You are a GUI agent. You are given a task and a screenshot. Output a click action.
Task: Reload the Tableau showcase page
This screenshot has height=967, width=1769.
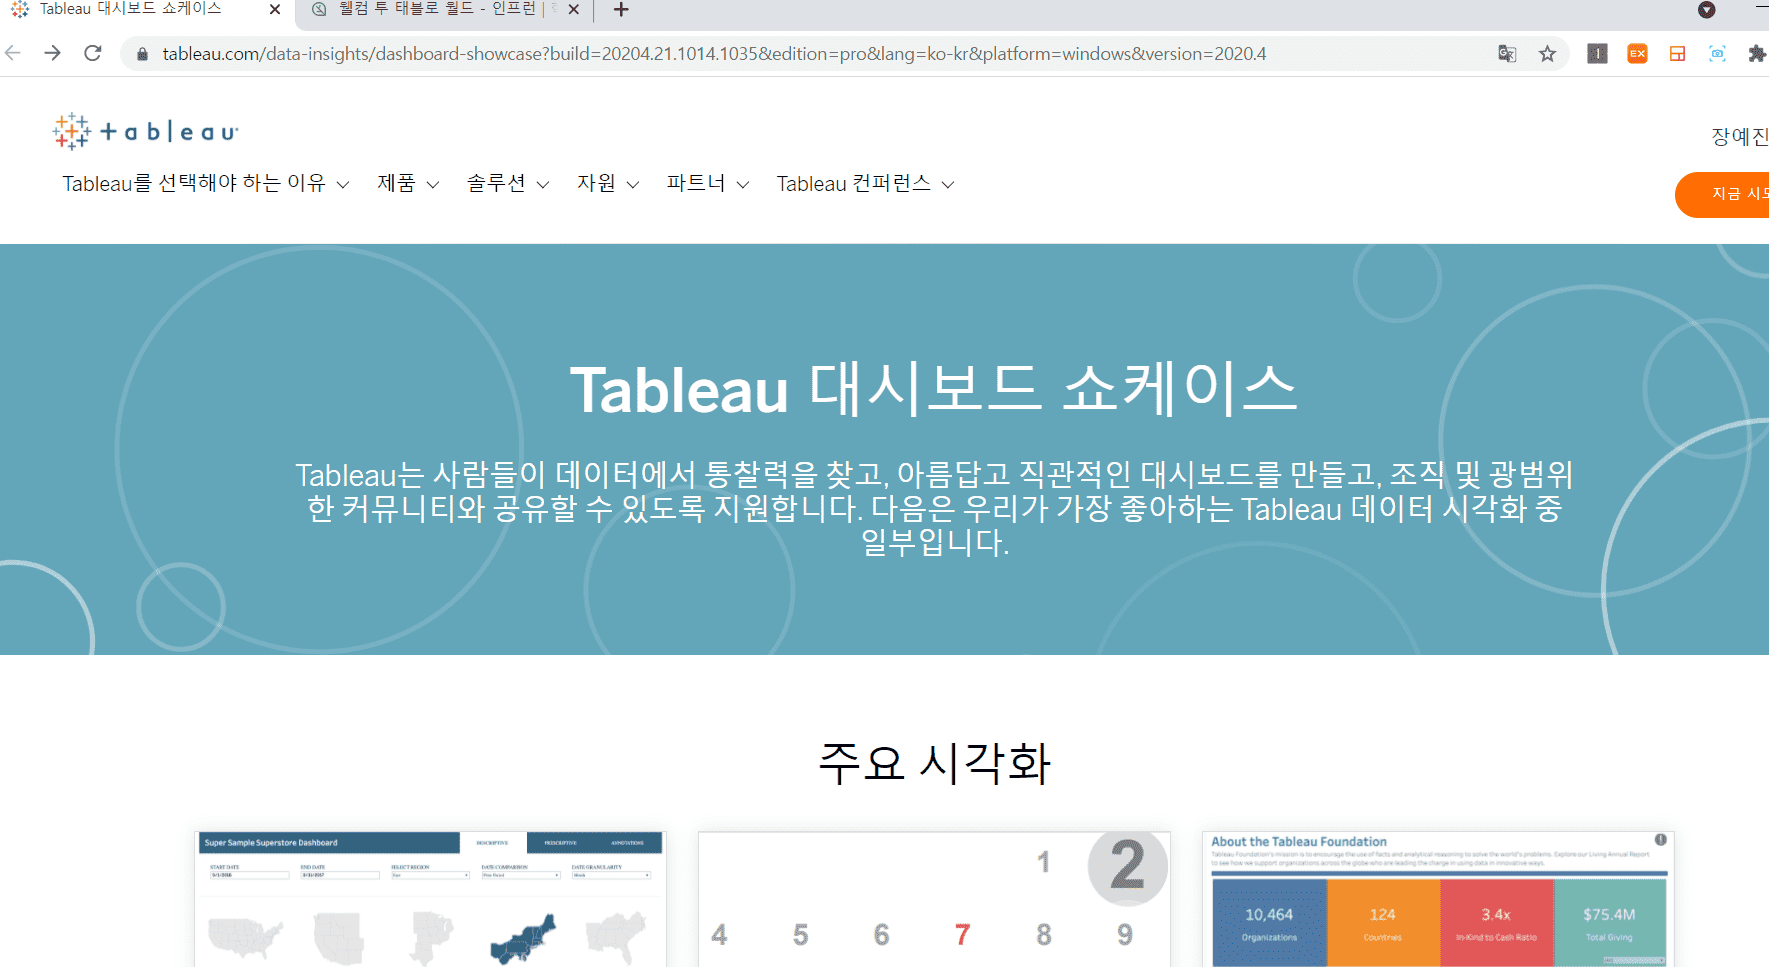pyautogui.click(x=93, y=53)
